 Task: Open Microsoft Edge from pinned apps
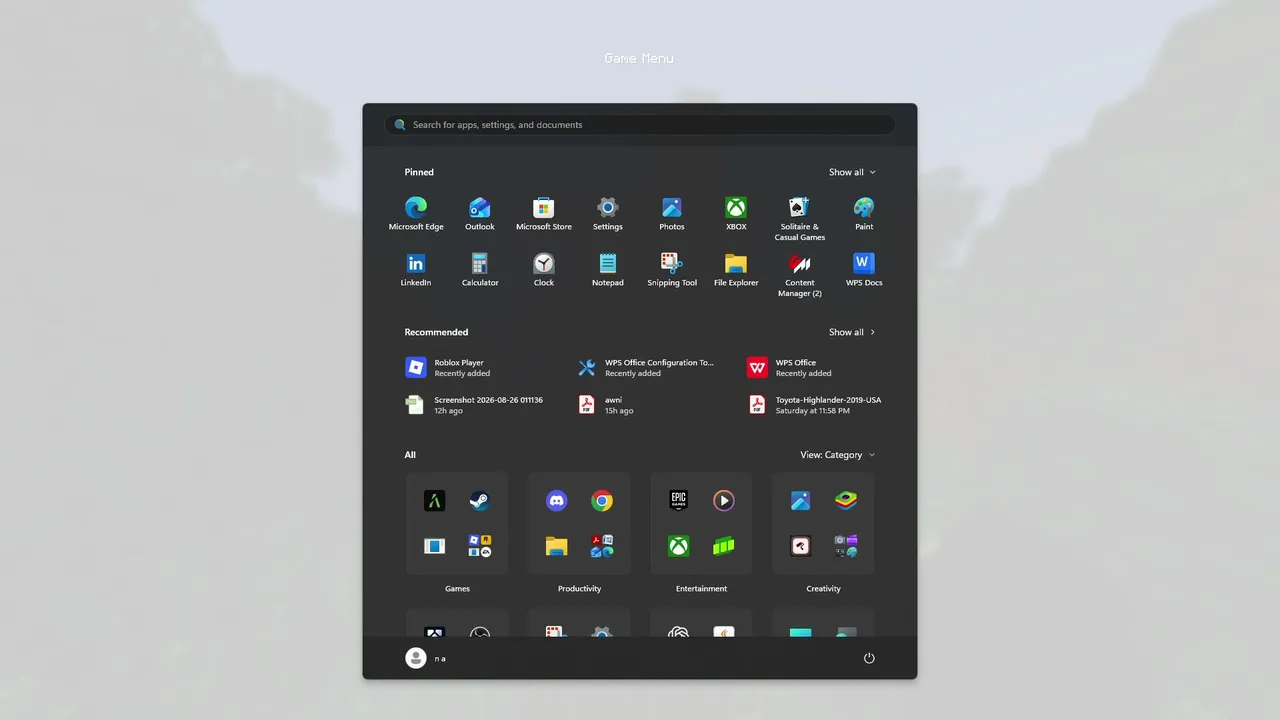(416, 214)
